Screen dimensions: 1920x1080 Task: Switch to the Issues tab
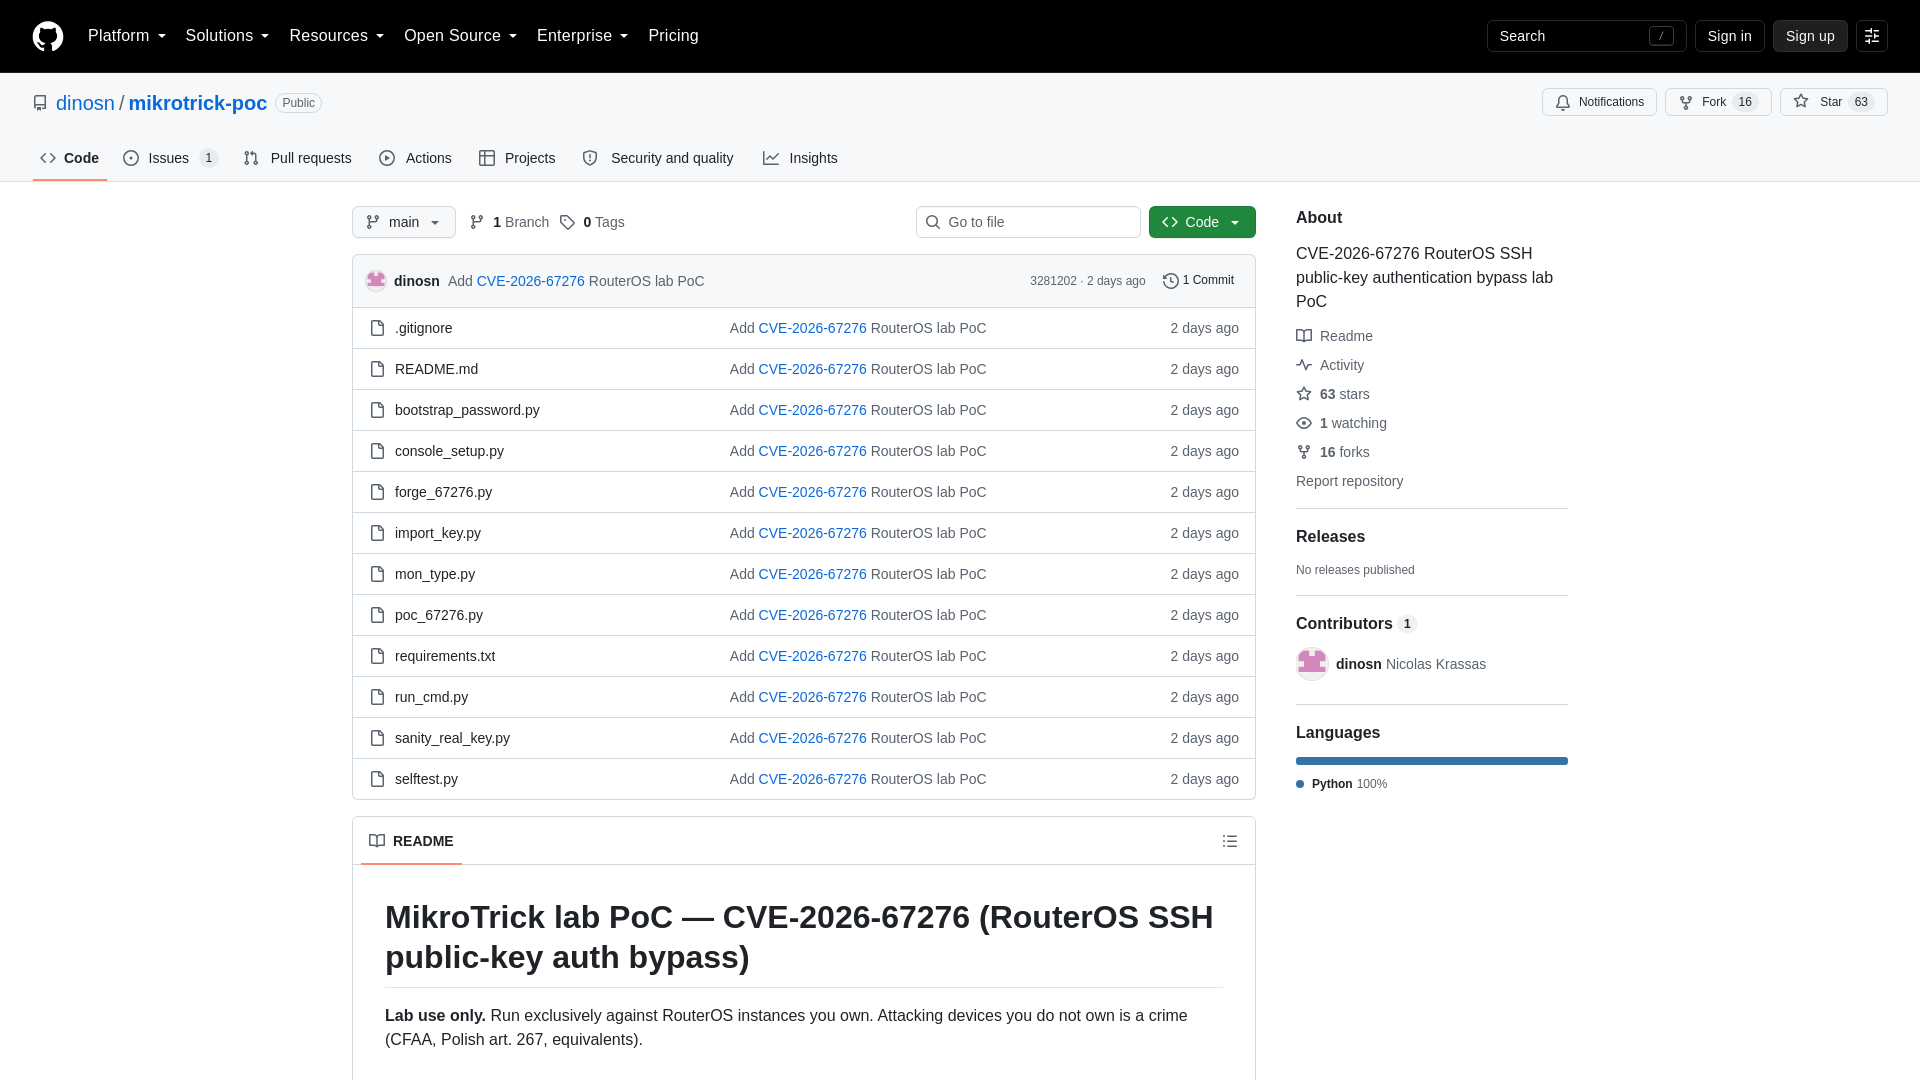point(171,158)
